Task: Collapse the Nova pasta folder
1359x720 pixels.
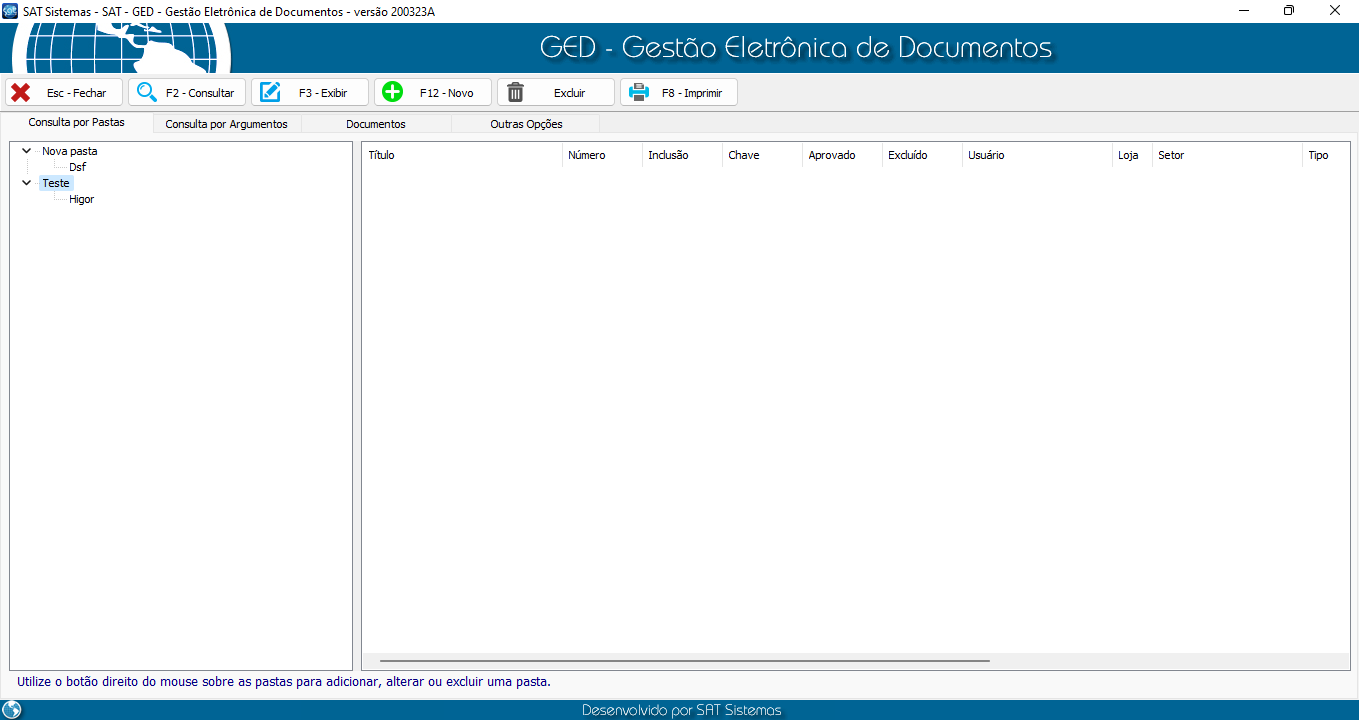Action: pyautogui.click(x=27, y=151)
